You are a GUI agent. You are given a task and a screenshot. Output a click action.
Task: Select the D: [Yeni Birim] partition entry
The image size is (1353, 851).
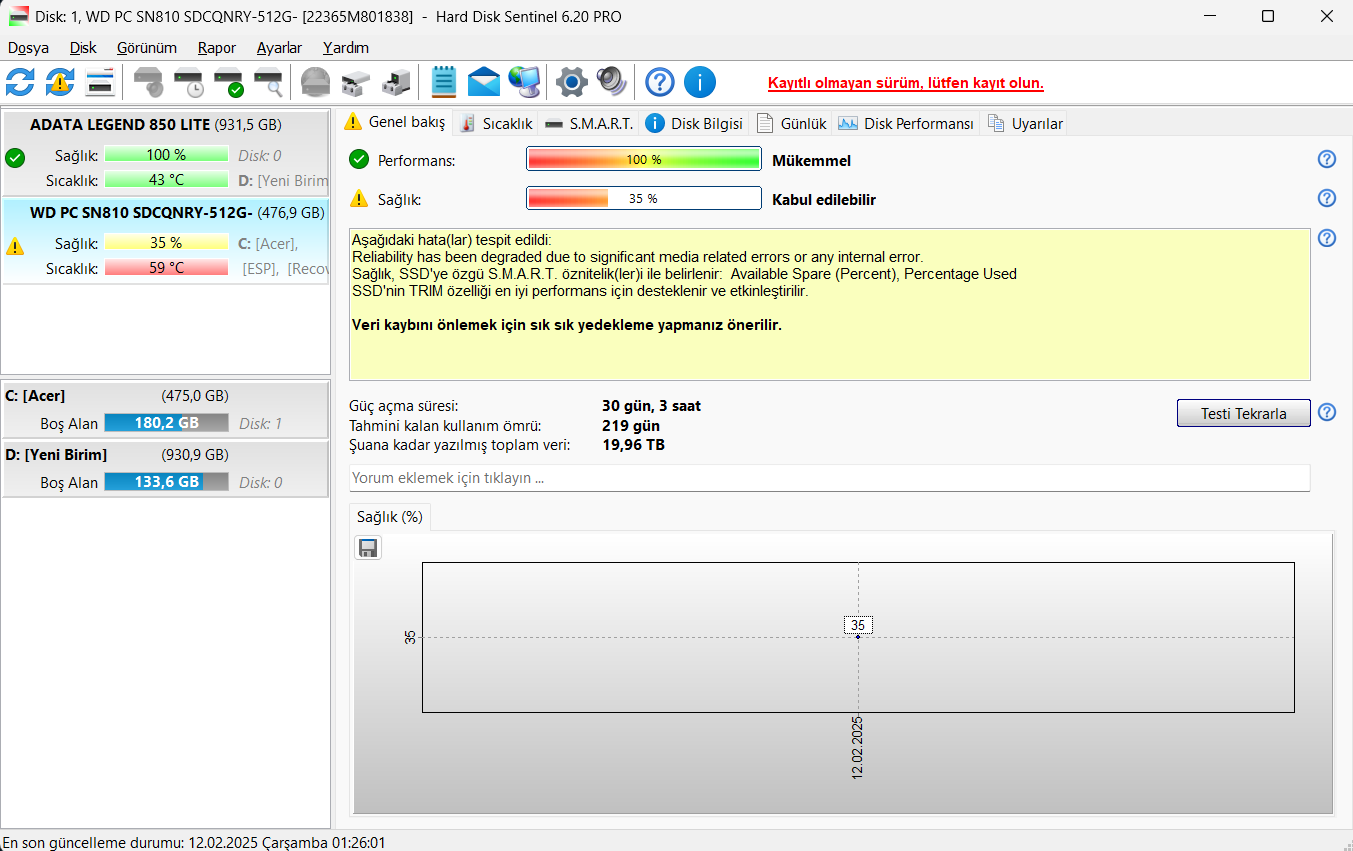pyautogui.click(x=165, y=468)
